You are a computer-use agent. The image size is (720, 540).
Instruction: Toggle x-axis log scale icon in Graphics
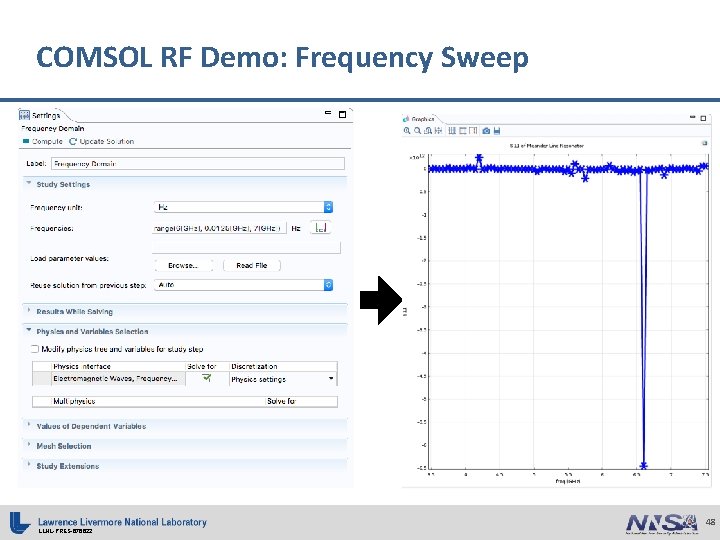tap(452, 131)
